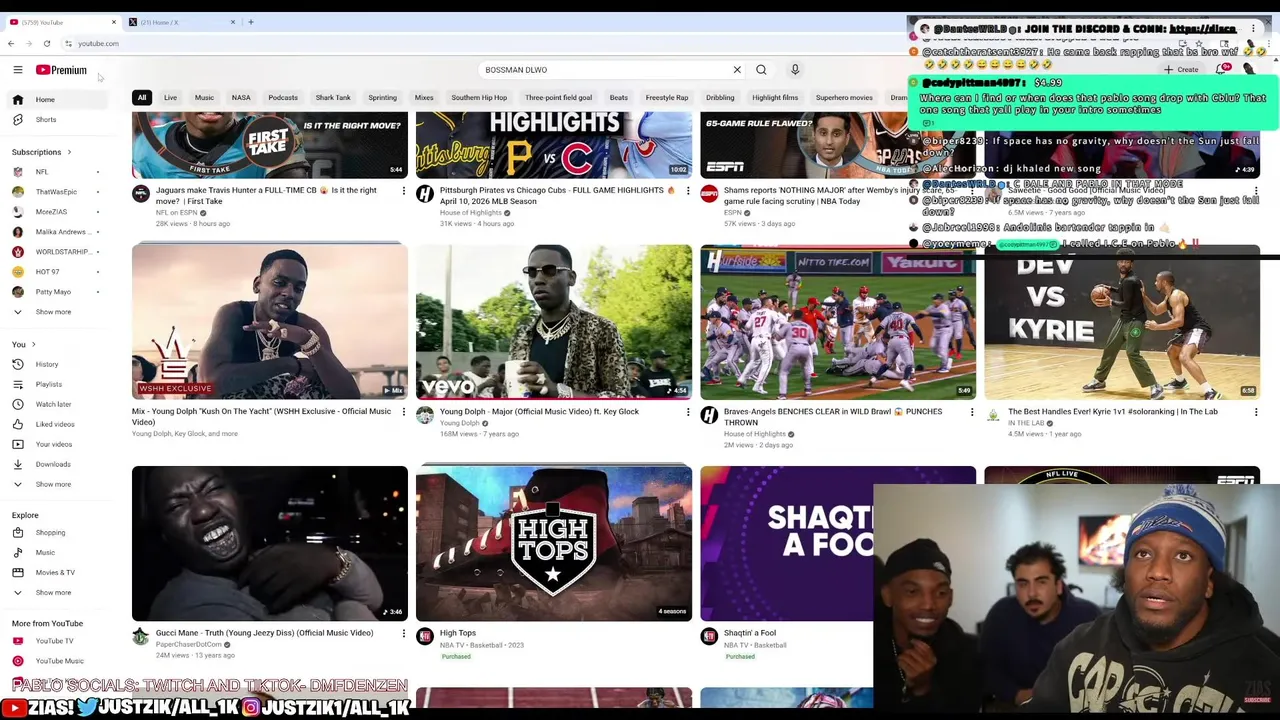Screen dimensions: 1280x720
Task: Open Shorts in the sidebar
Action: pos(57,120)
